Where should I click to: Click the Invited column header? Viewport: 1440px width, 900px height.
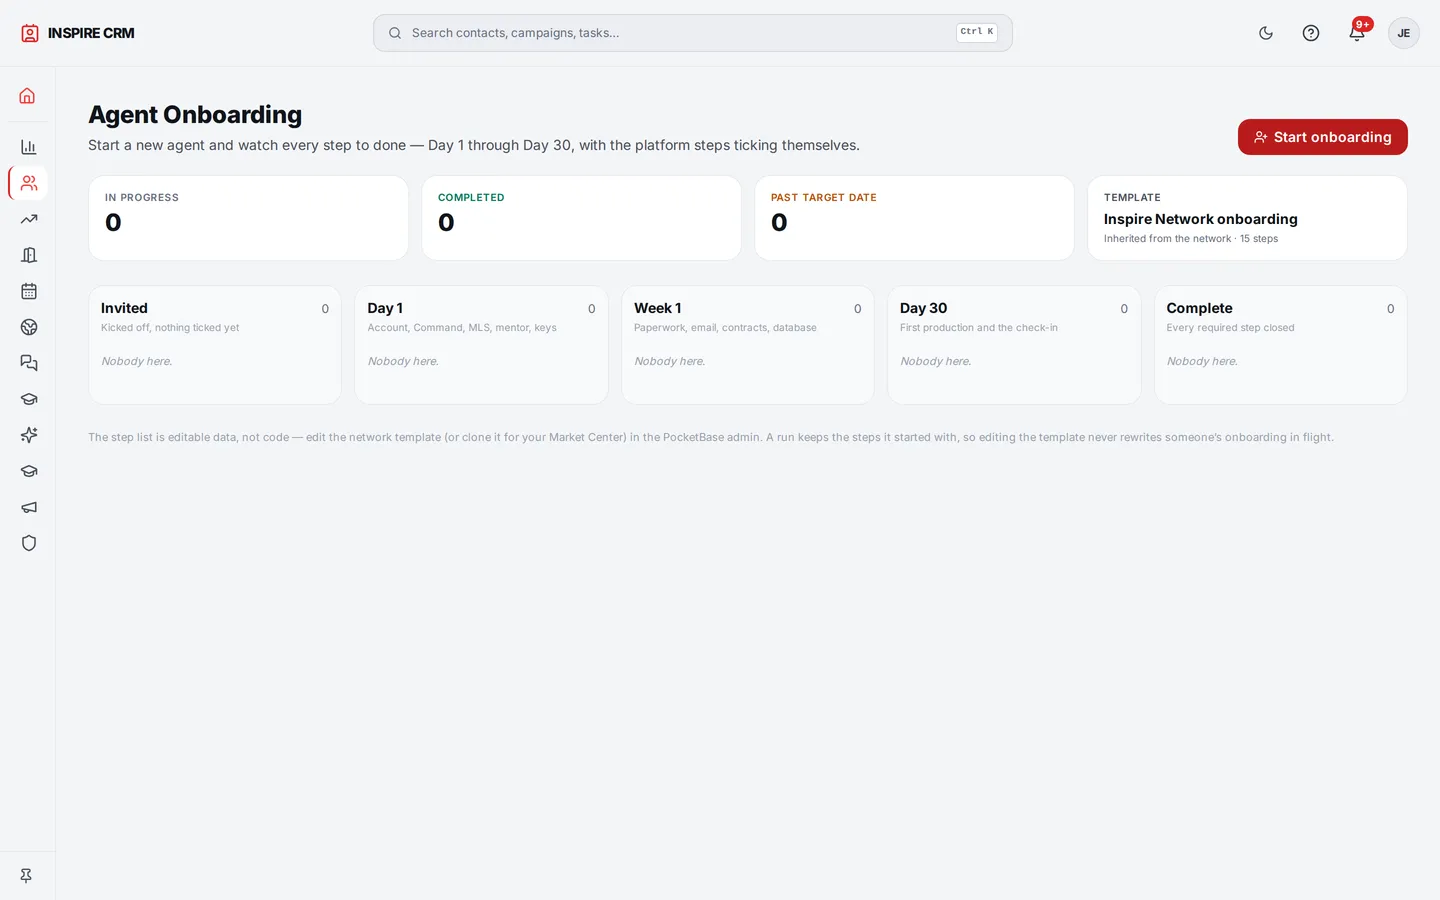(124, 308)
